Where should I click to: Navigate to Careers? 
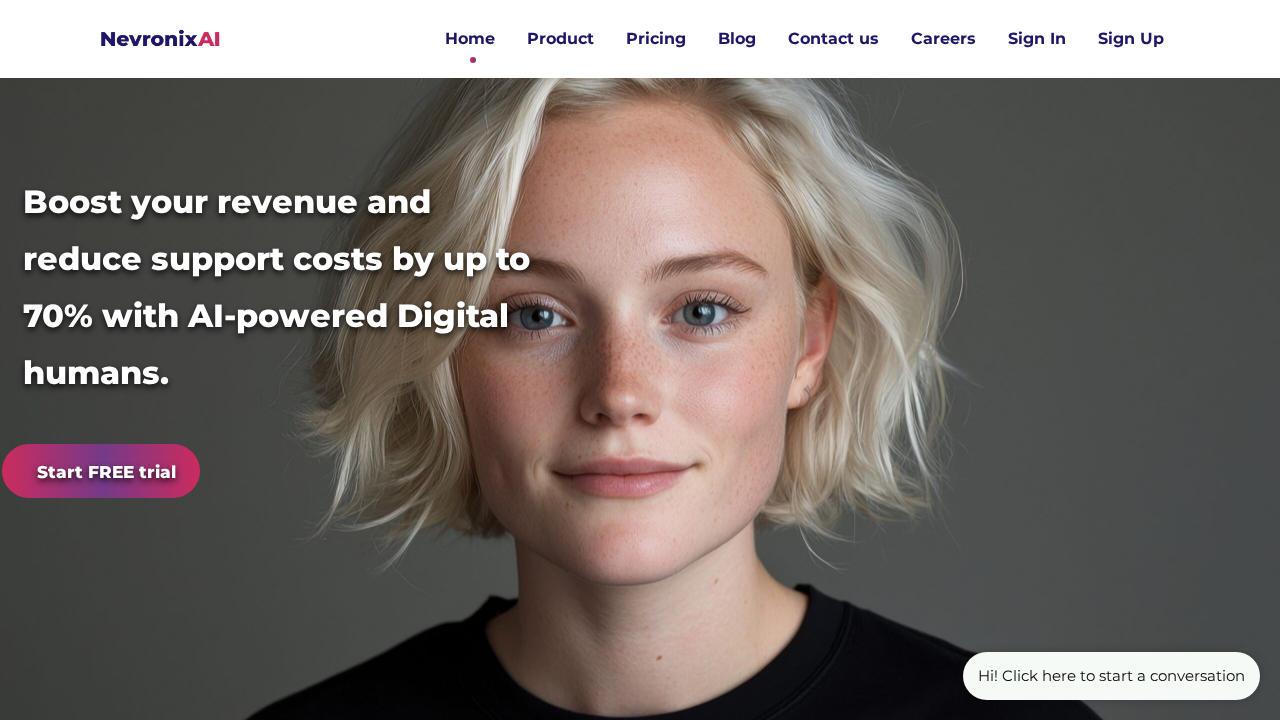click(943, 39)
